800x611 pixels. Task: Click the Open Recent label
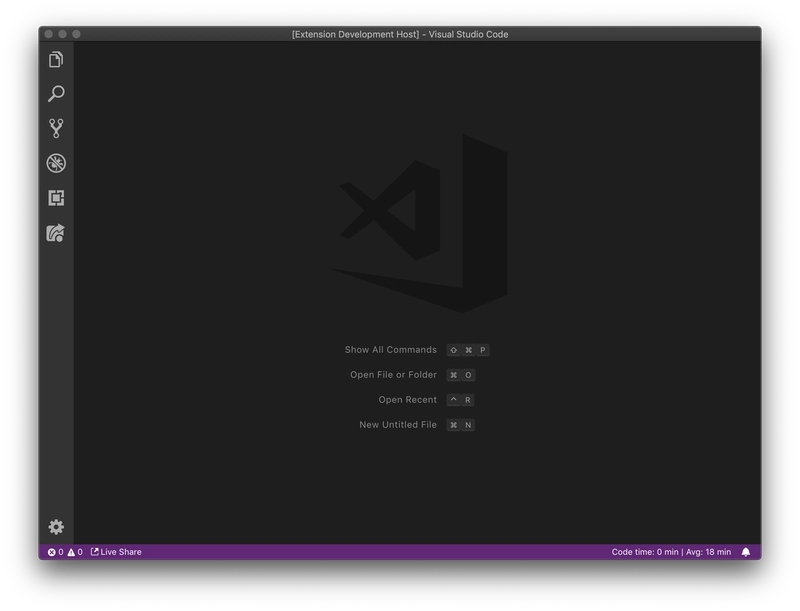click(408, 400)
